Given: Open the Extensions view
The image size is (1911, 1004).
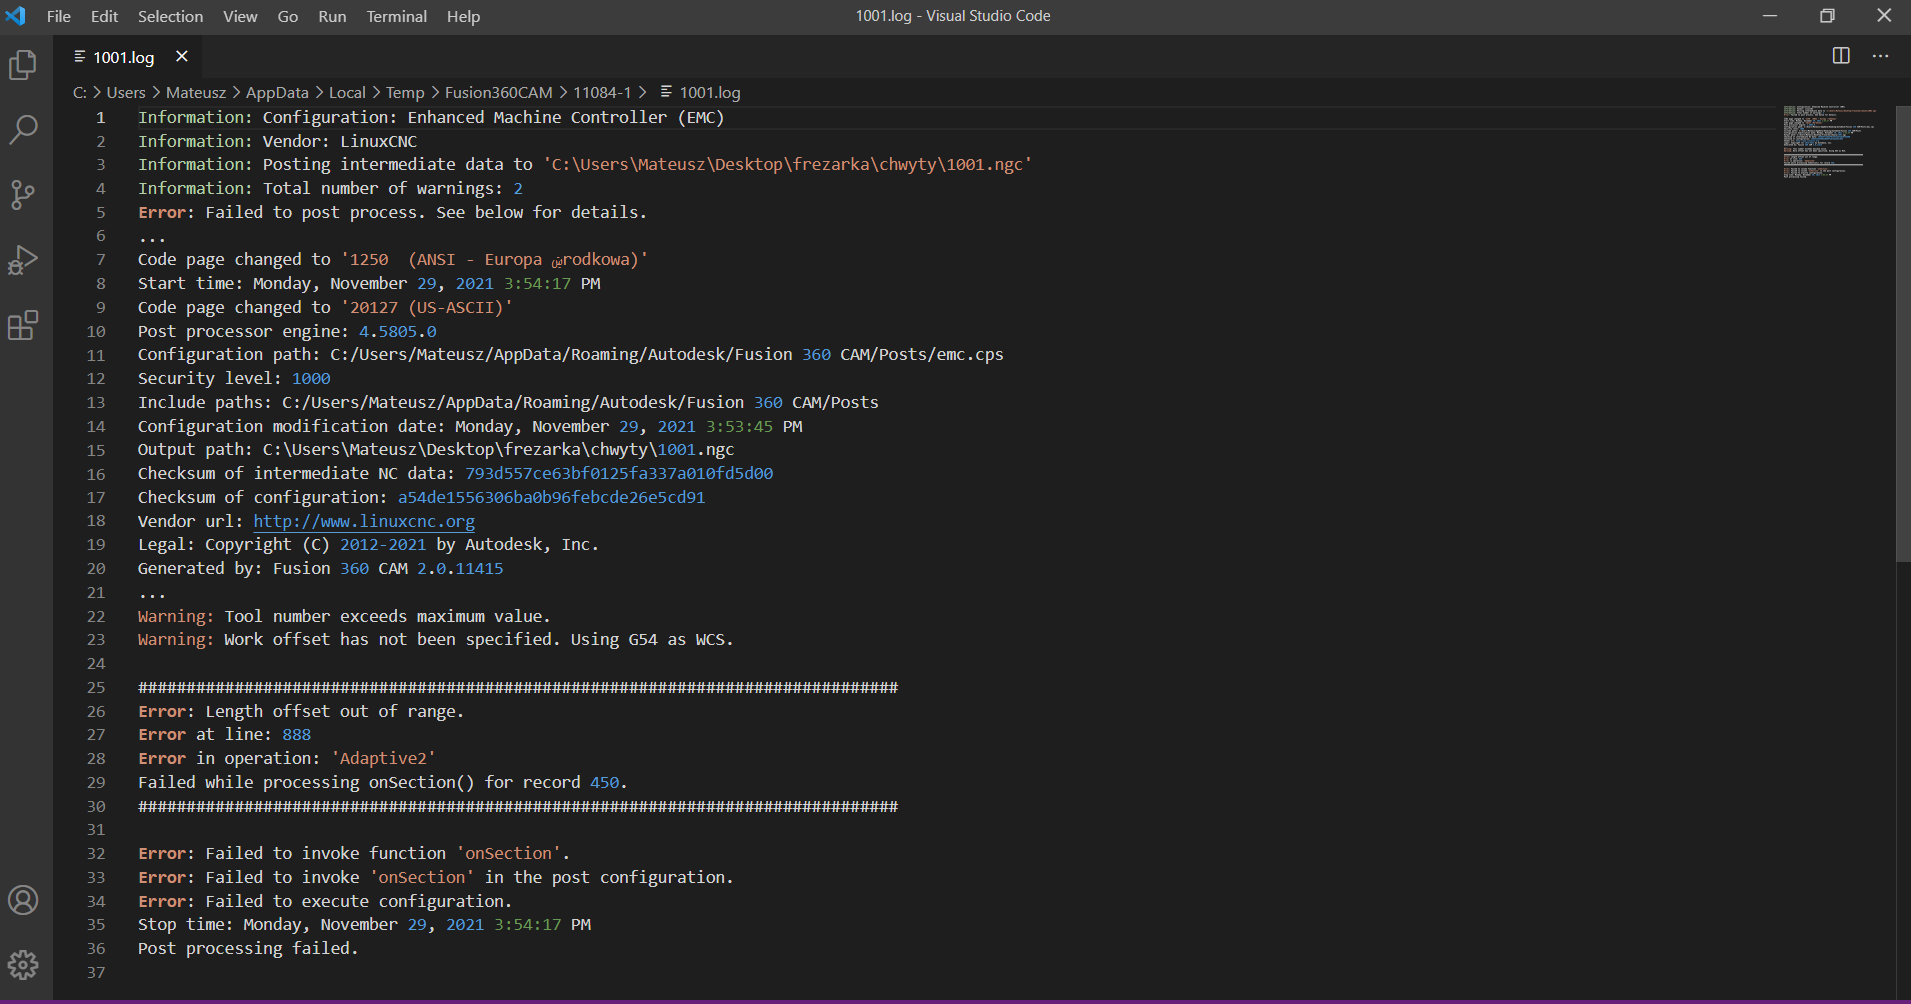Looking at the screenshot, I should point(23,325).
